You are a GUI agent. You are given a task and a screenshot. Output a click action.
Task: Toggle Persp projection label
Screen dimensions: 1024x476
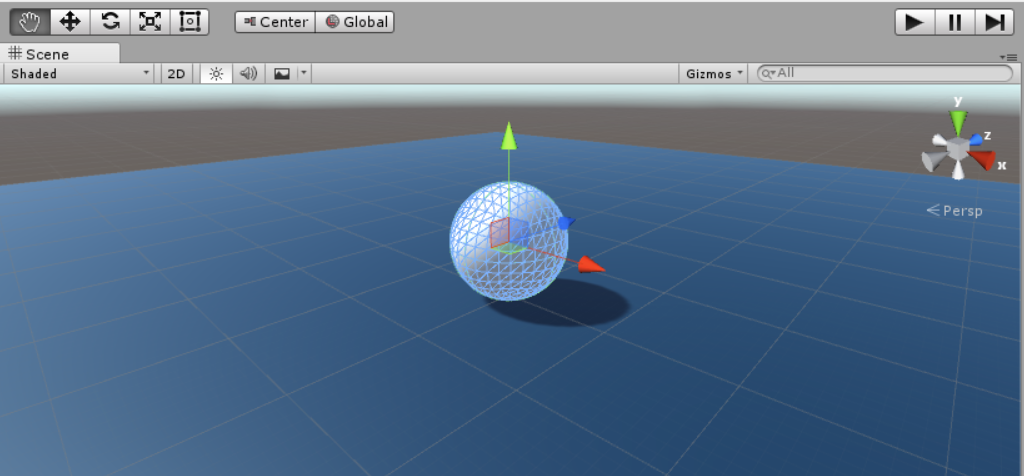point(954,210)
